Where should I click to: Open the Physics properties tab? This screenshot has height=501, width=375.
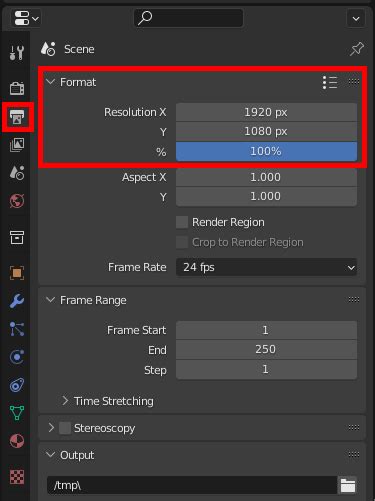[x=17, y=357]
